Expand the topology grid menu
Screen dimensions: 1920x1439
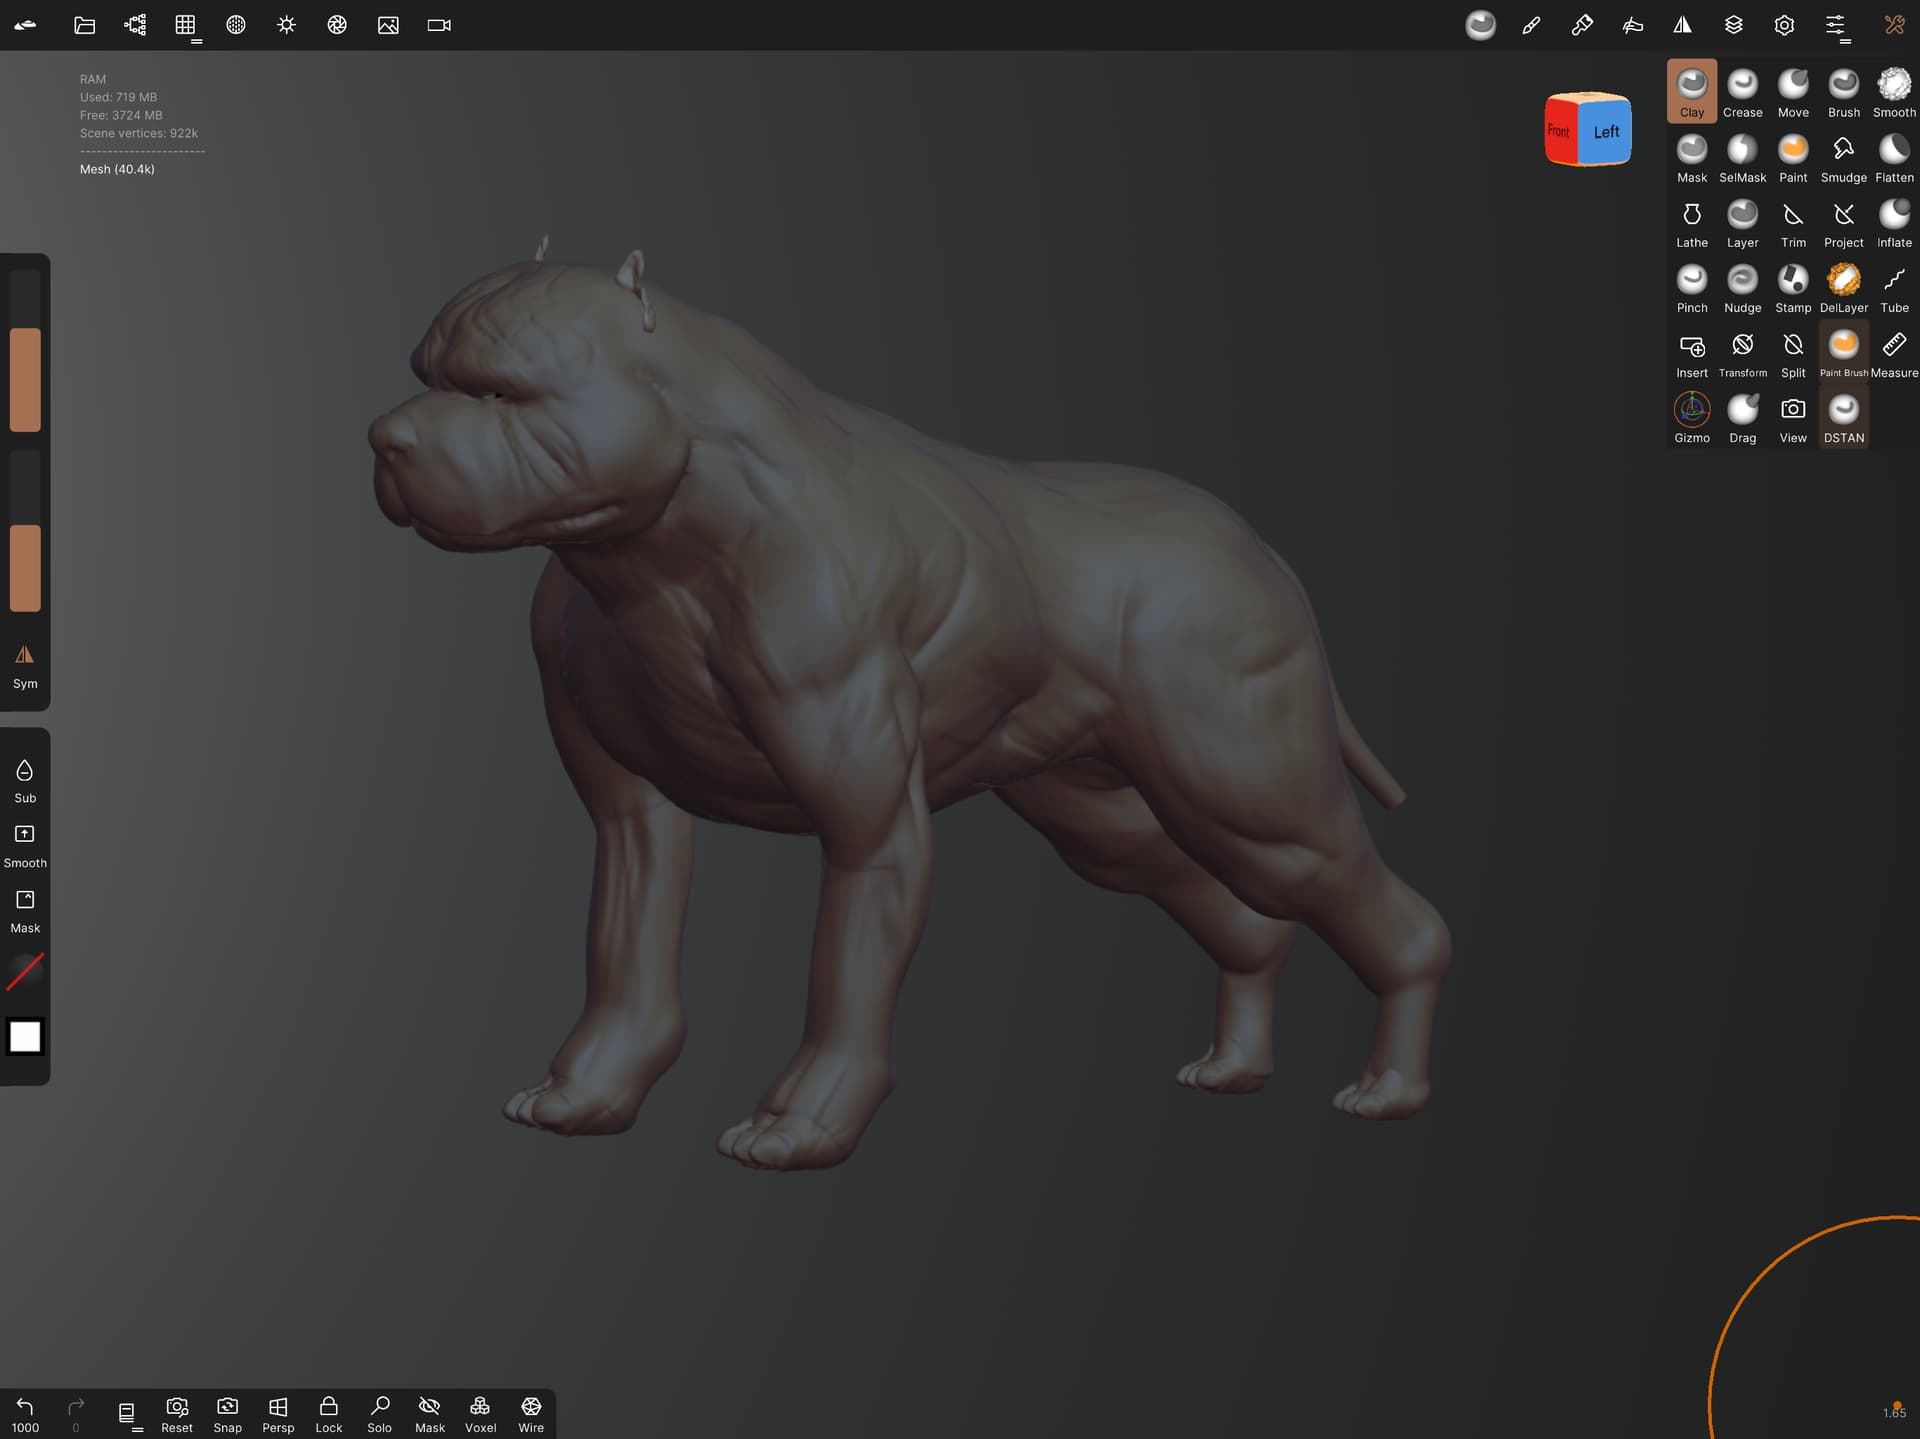[x=185, y=25]
